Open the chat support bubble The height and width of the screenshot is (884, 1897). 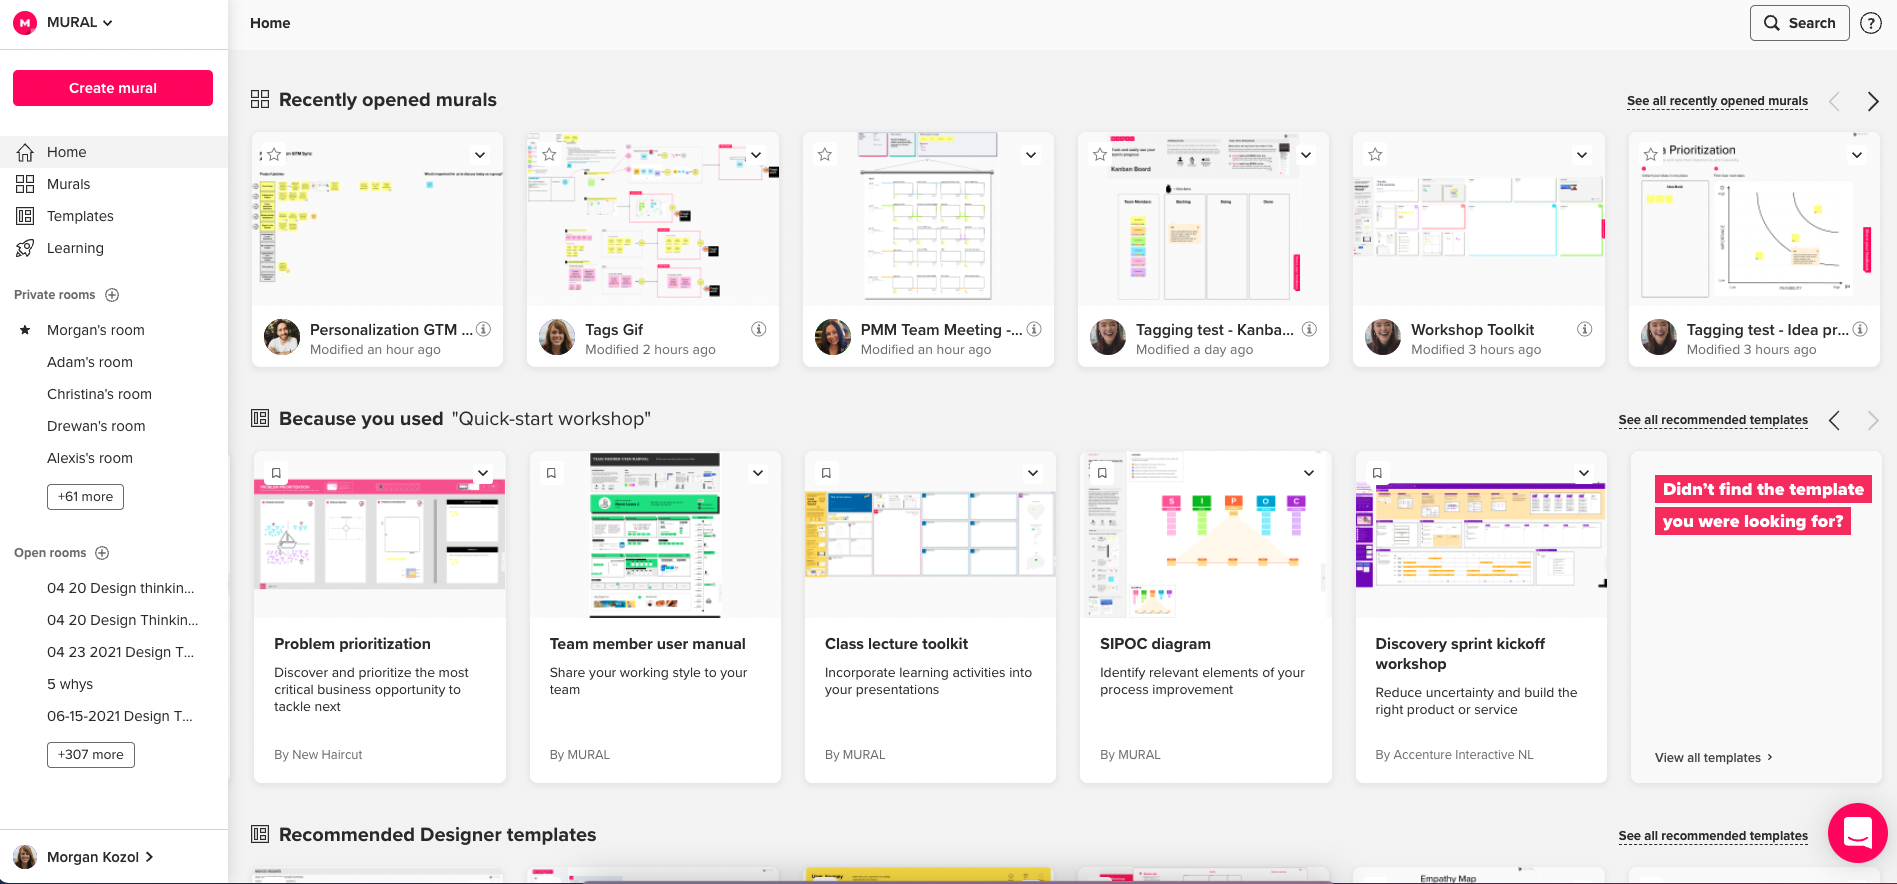pos(1858,833)
